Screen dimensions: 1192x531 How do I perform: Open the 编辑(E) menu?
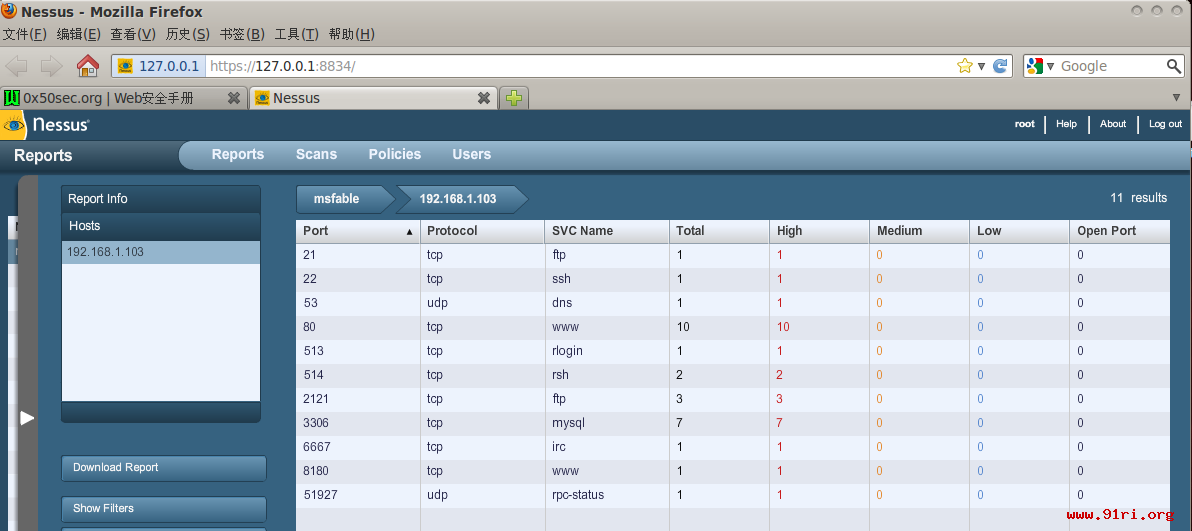[x=78, y=34]
